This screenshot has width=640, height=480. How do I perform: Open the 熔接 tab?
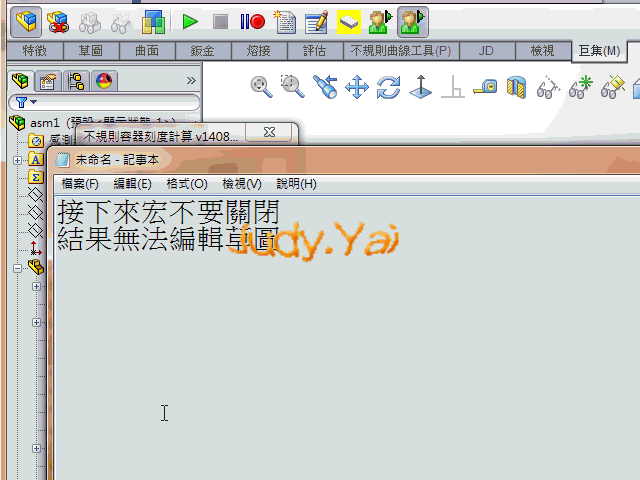pos(259,51)
